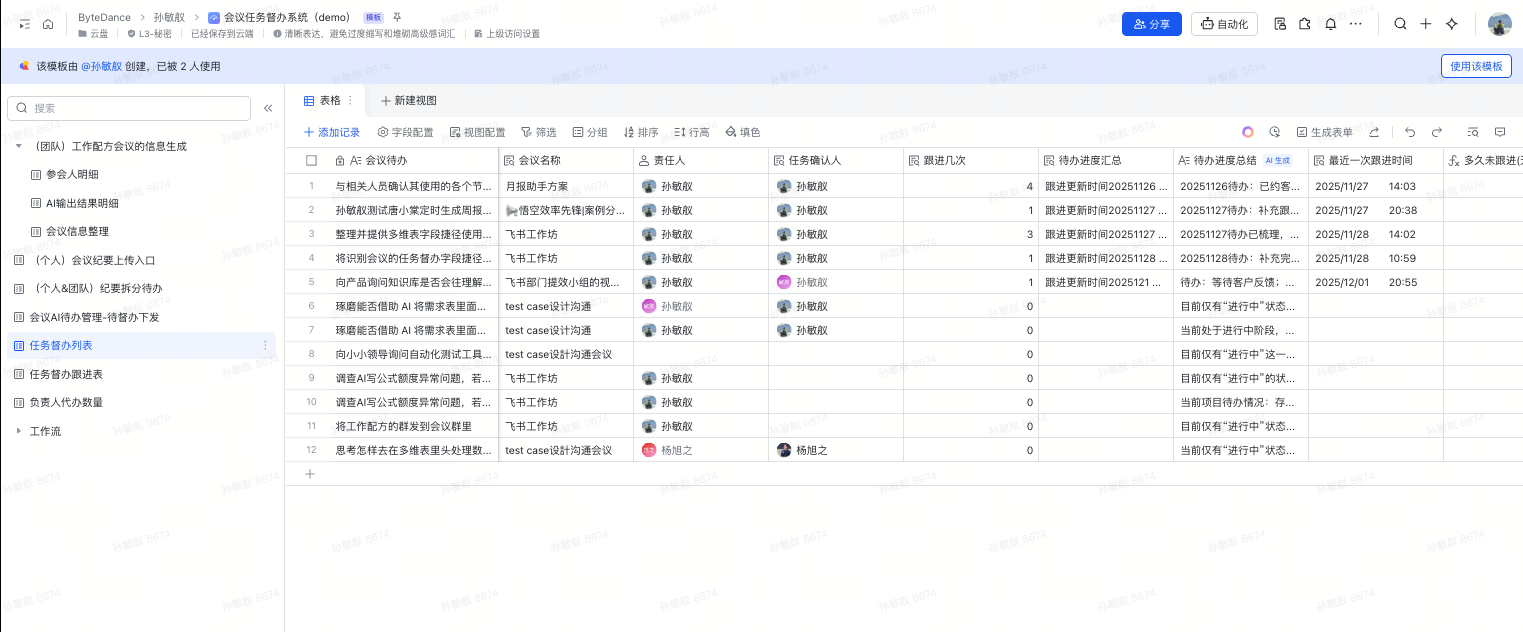Click the home icon in top bar

pos(48,24)
